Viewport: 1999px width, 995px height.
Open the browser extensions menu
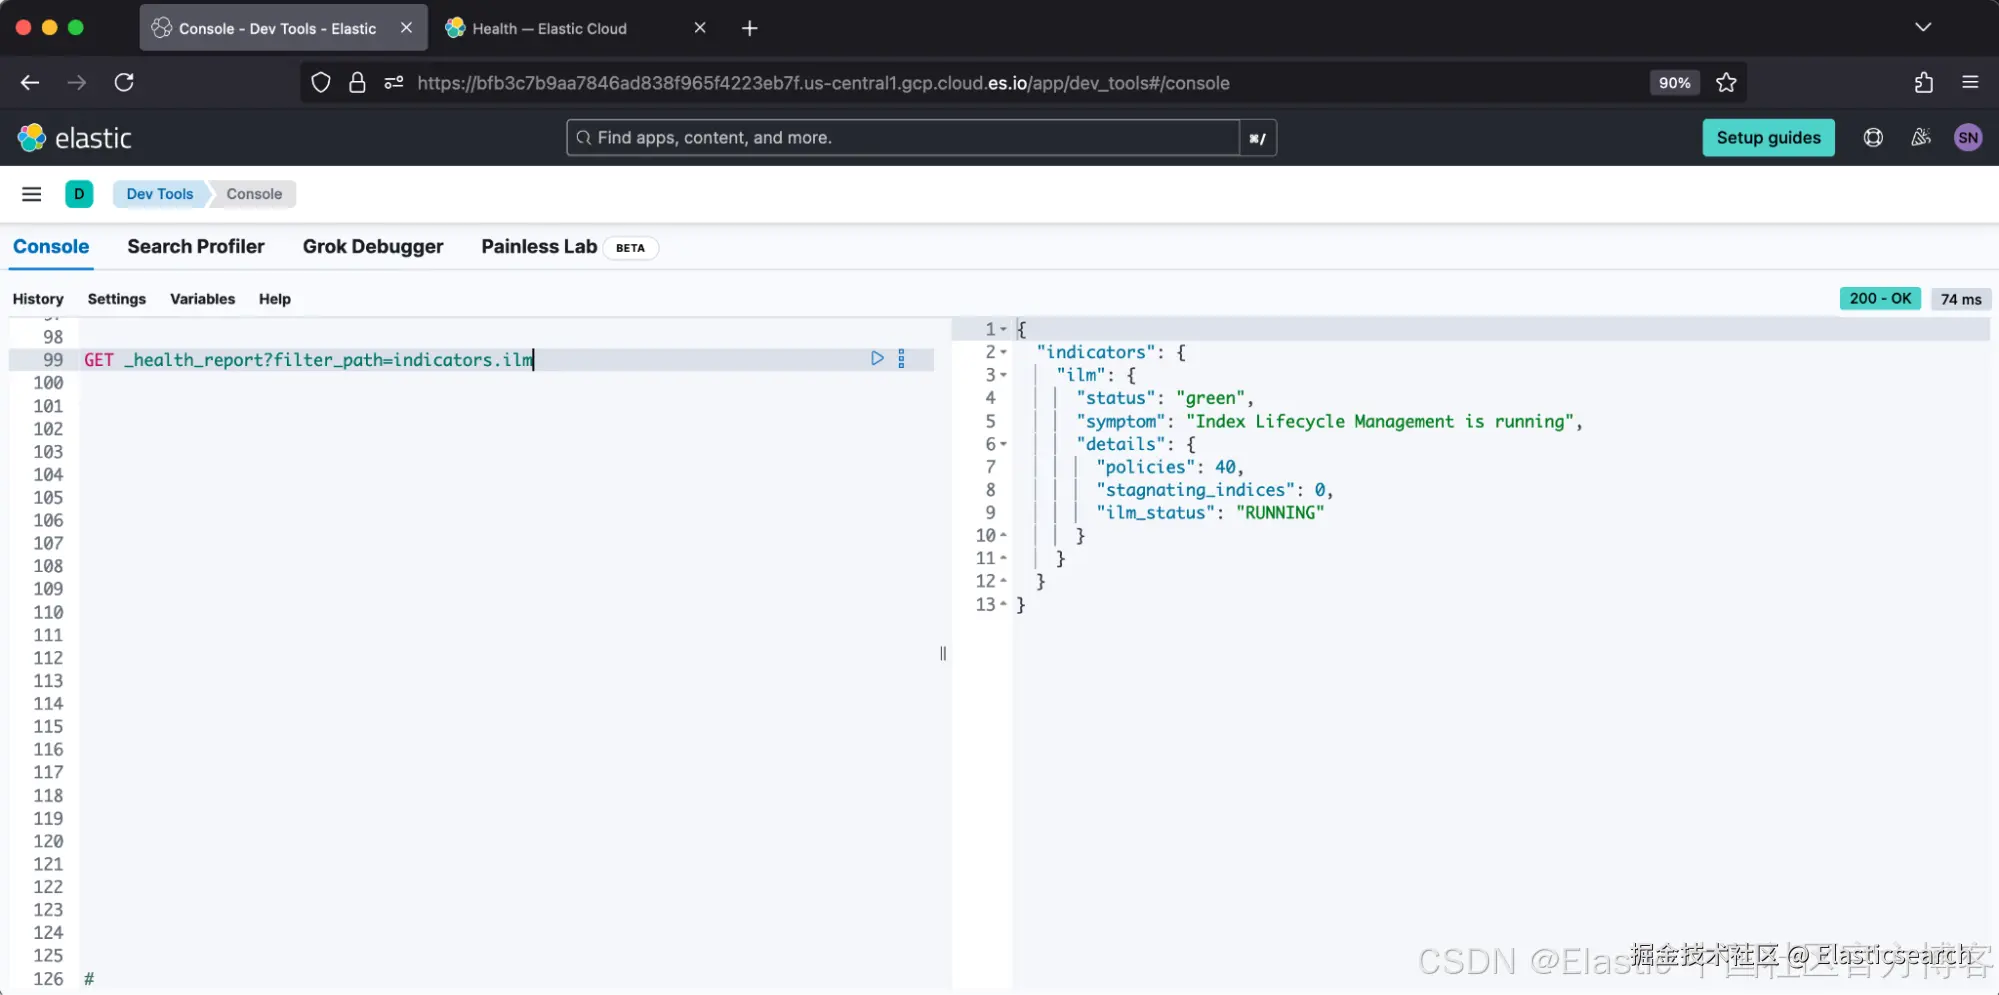pos(1924,83)
